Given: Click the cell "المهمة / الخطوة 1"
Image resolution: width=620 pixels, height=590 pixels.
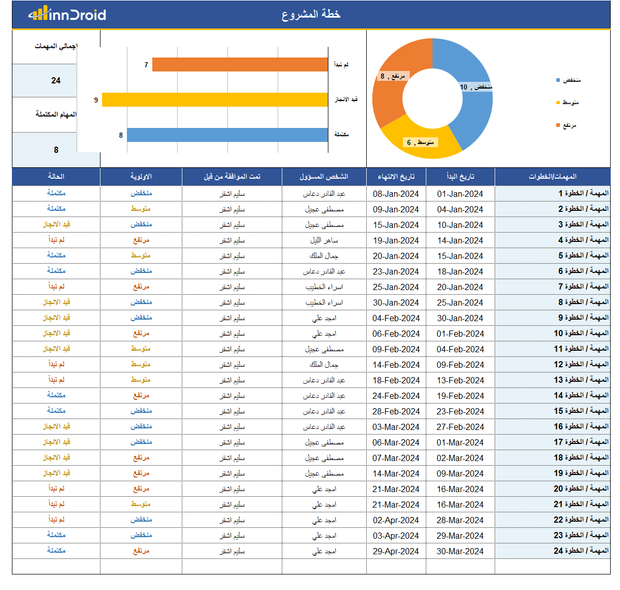Looking at the screenshot, I should coord(553,193).
